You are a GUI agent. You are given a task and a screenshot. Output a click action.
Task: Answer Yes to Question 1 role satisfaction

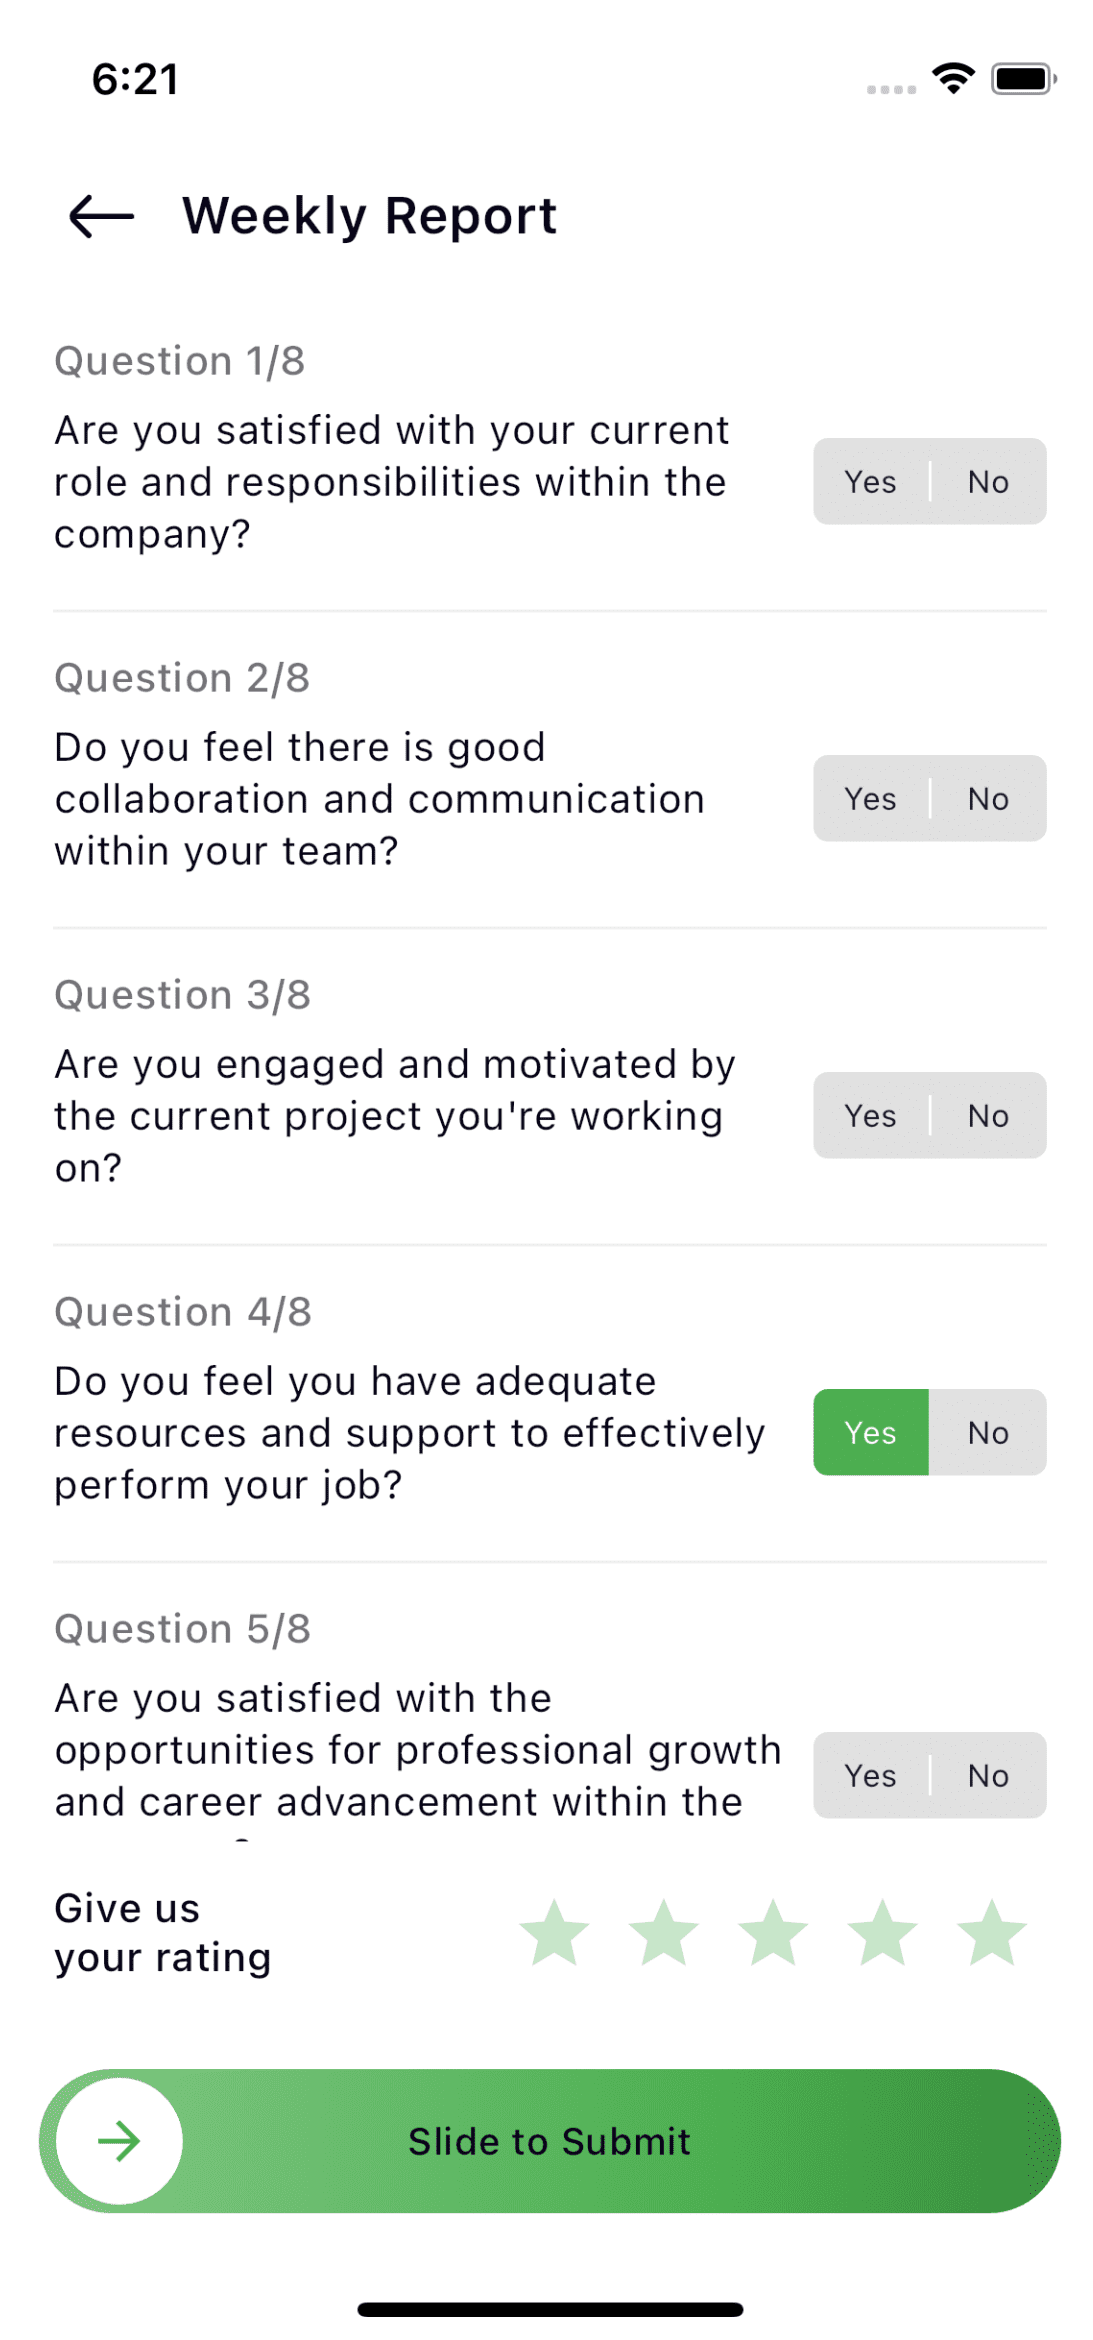click(870, 482)
